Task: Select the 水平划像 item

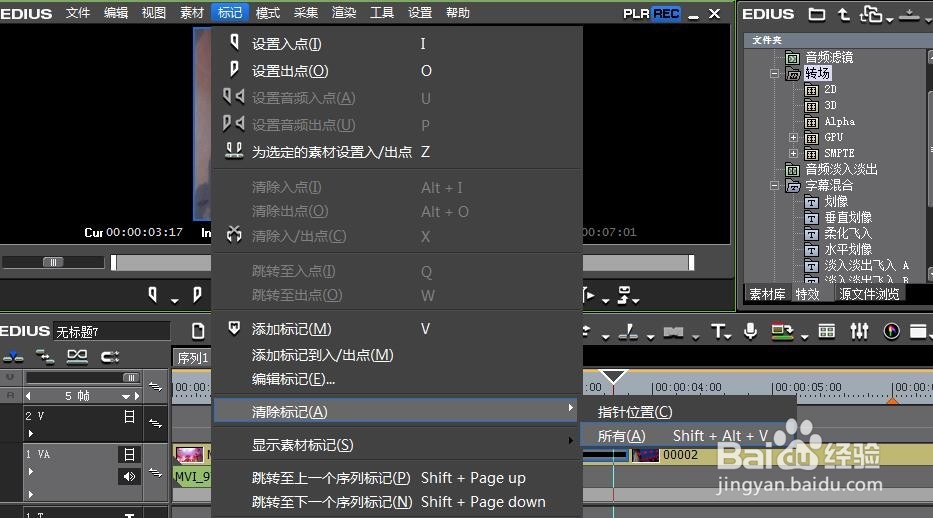Action: (847, 249)
